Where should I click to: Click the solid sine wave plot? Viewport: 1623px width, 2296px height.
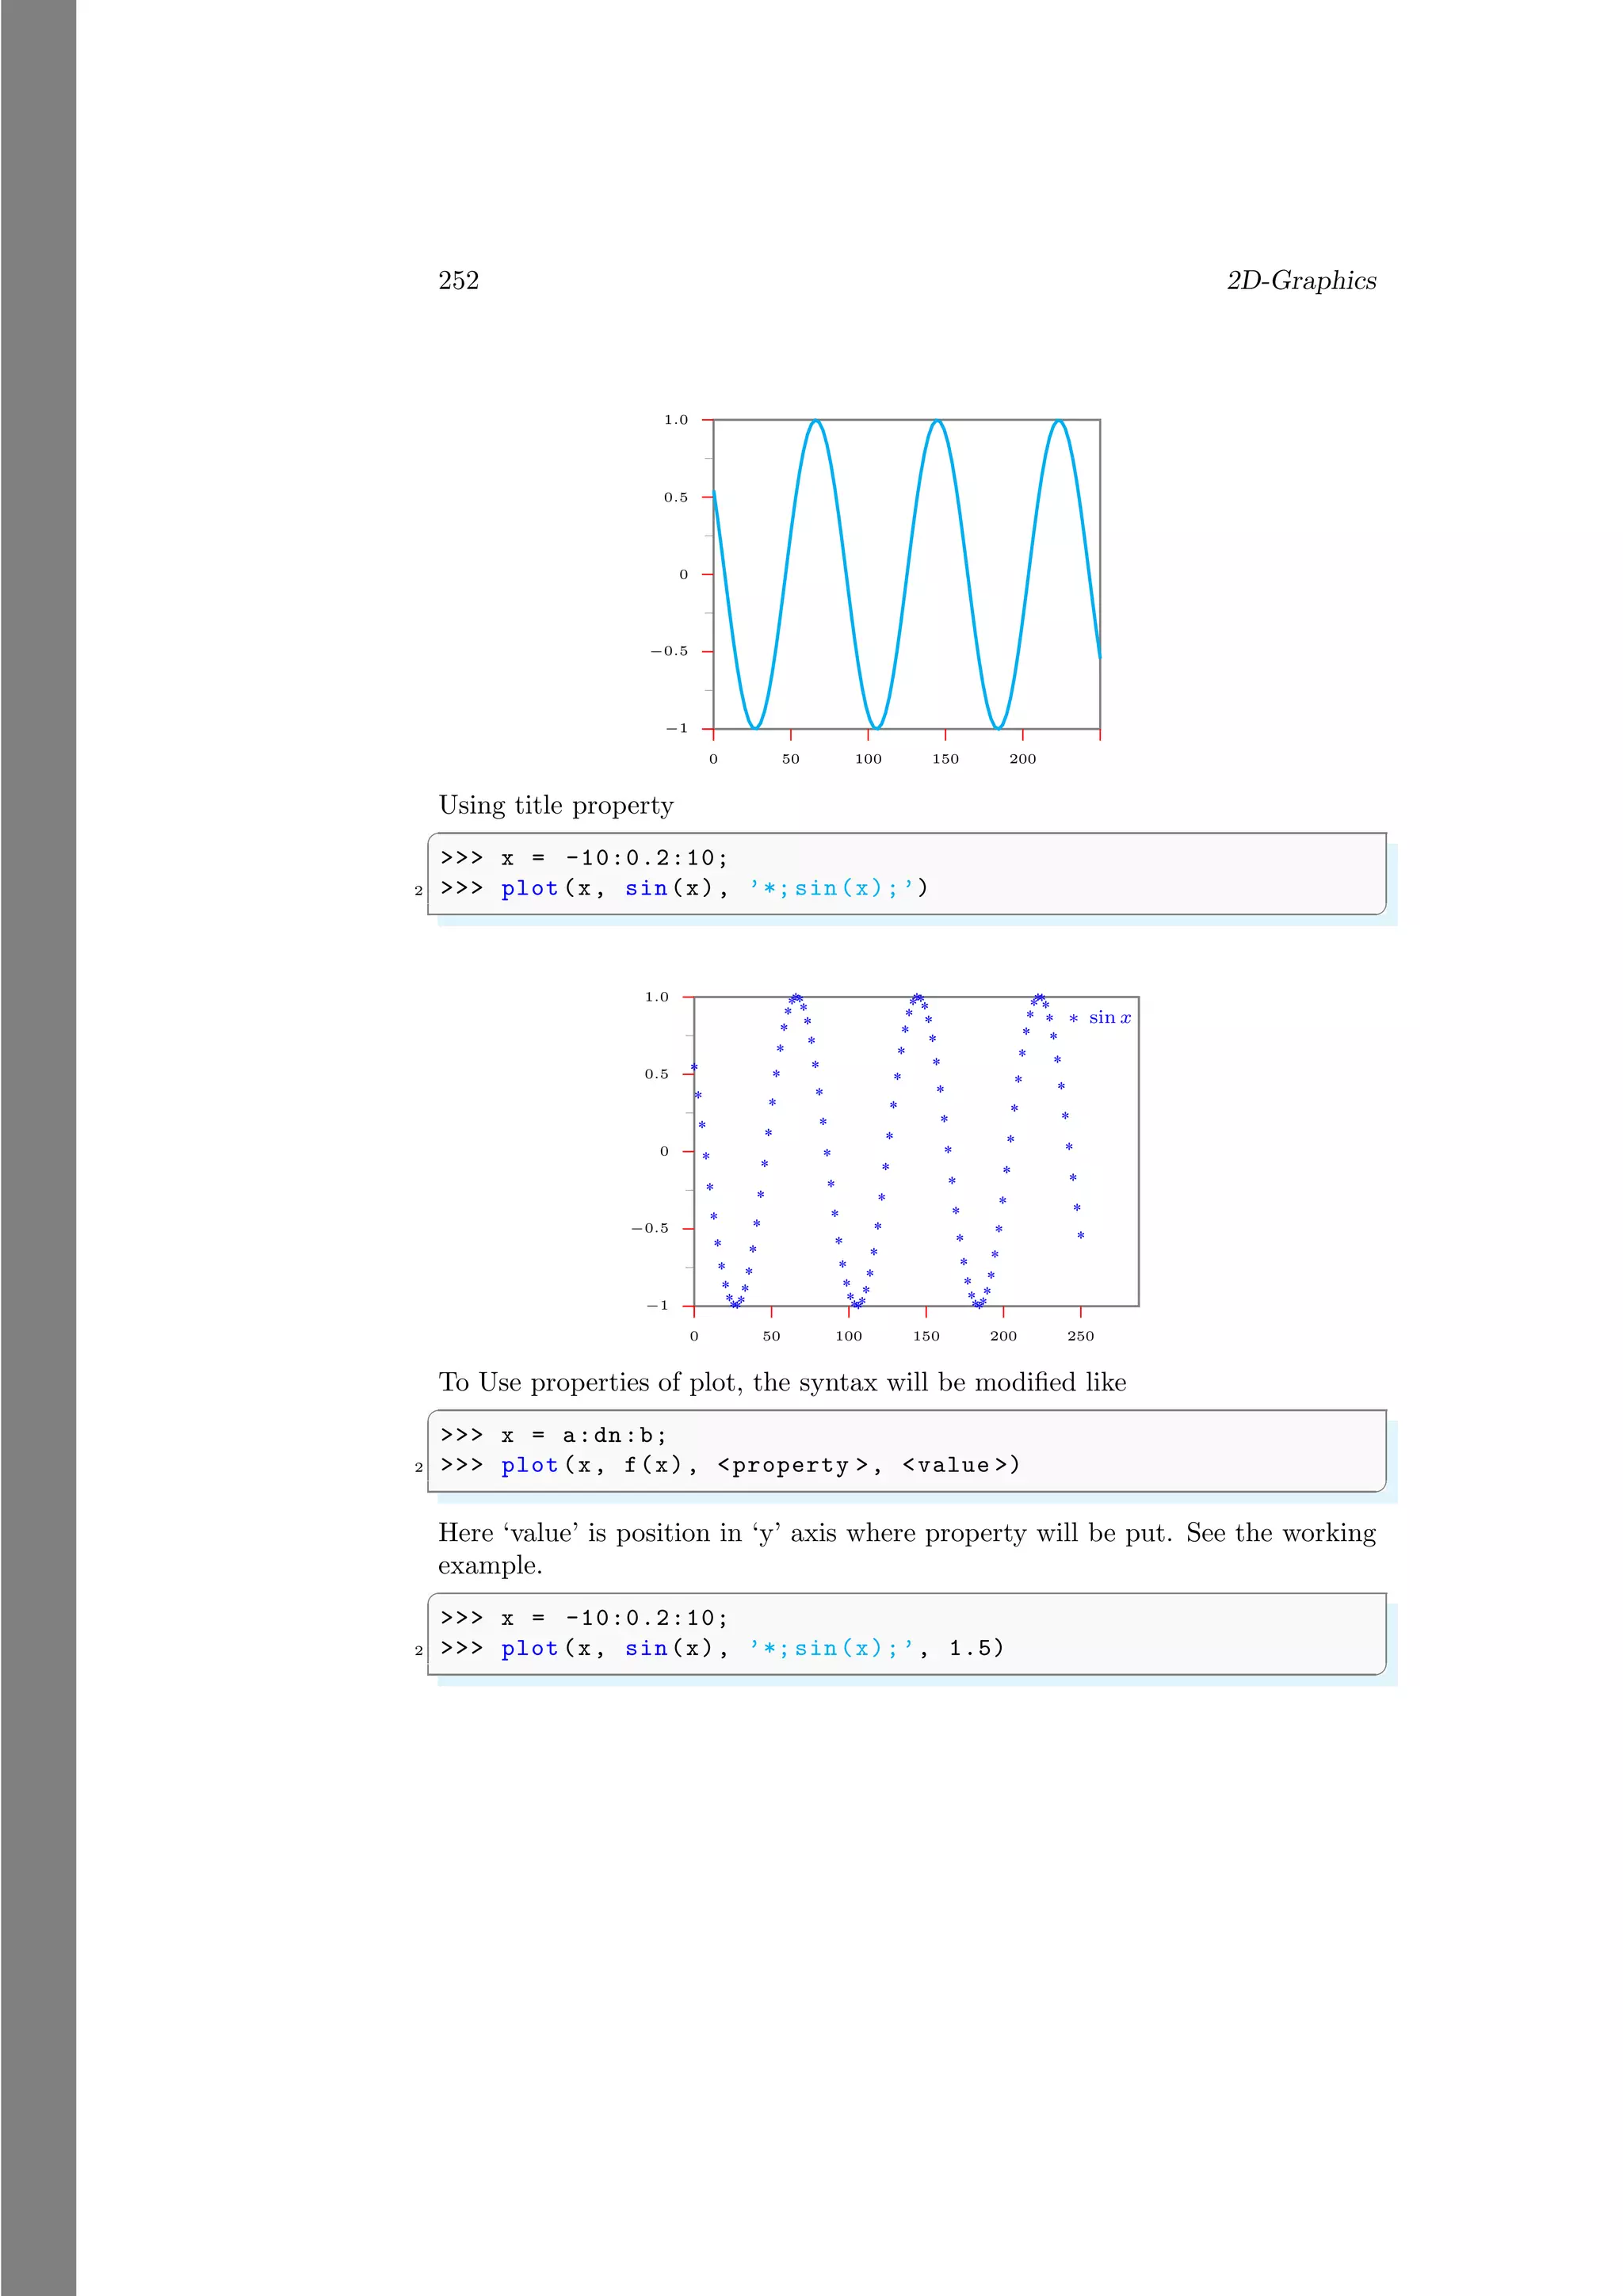pyautogui.click(x=906, y=574)
